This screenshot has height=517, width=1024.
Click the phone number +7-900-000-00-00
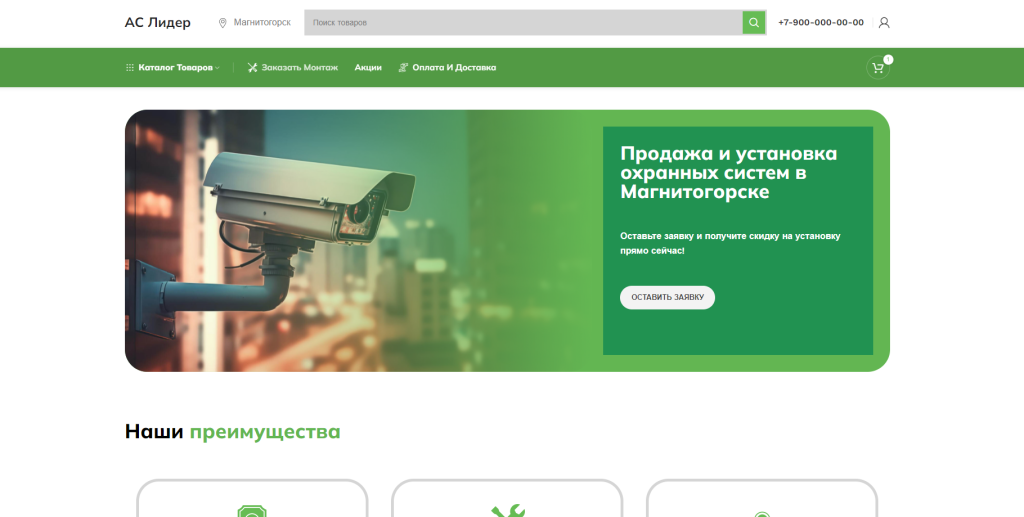coord(820,22)
